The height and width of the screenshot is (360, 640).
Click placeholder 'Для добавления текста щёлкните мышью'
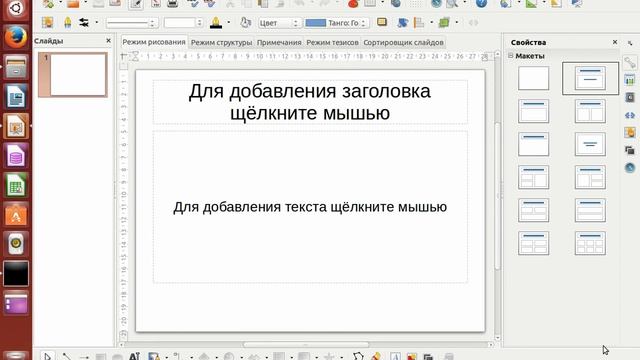310,207
